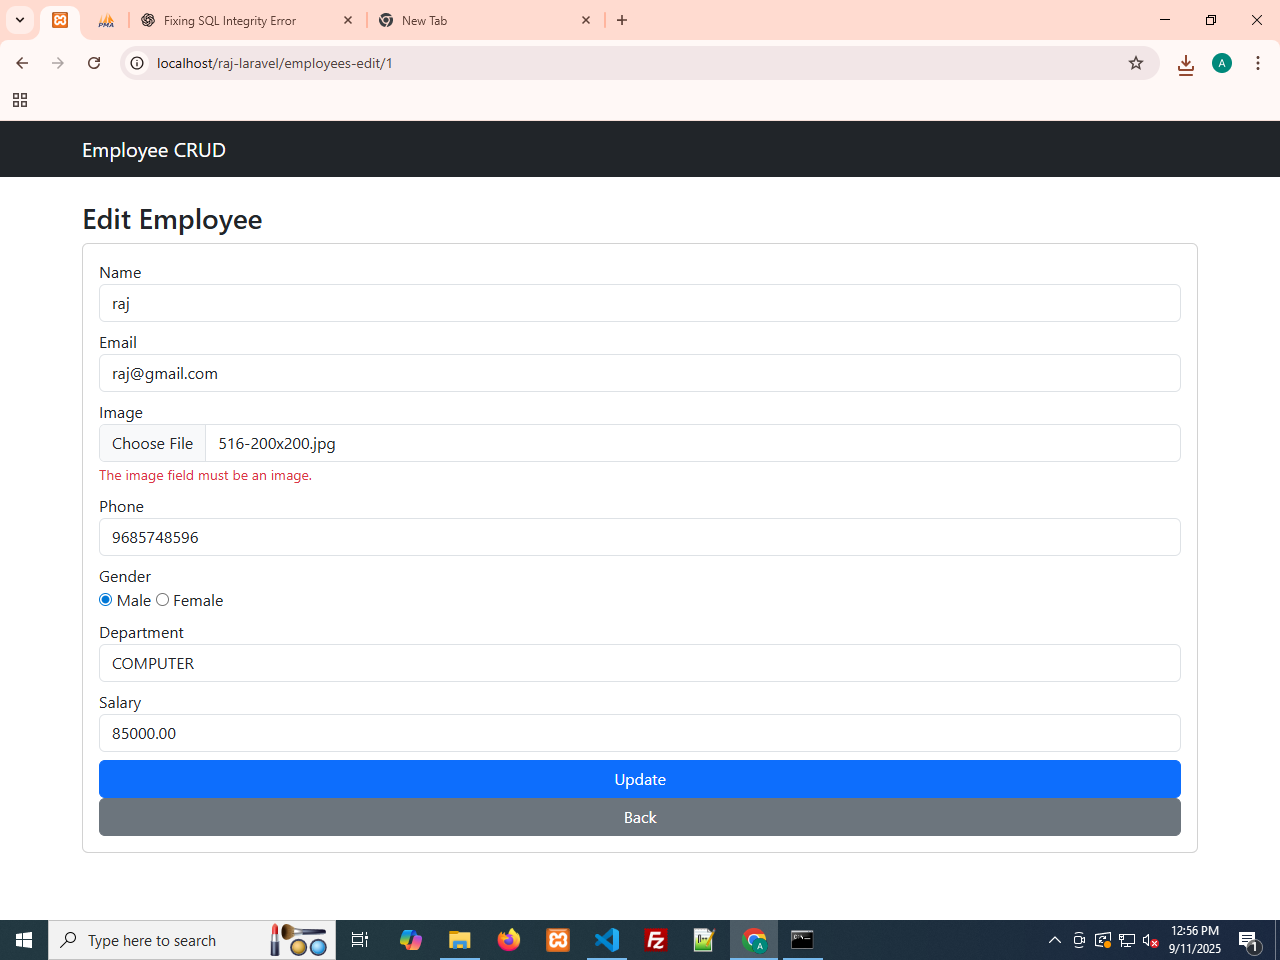Launch FileZilla from the taskbar

[656, 940]
